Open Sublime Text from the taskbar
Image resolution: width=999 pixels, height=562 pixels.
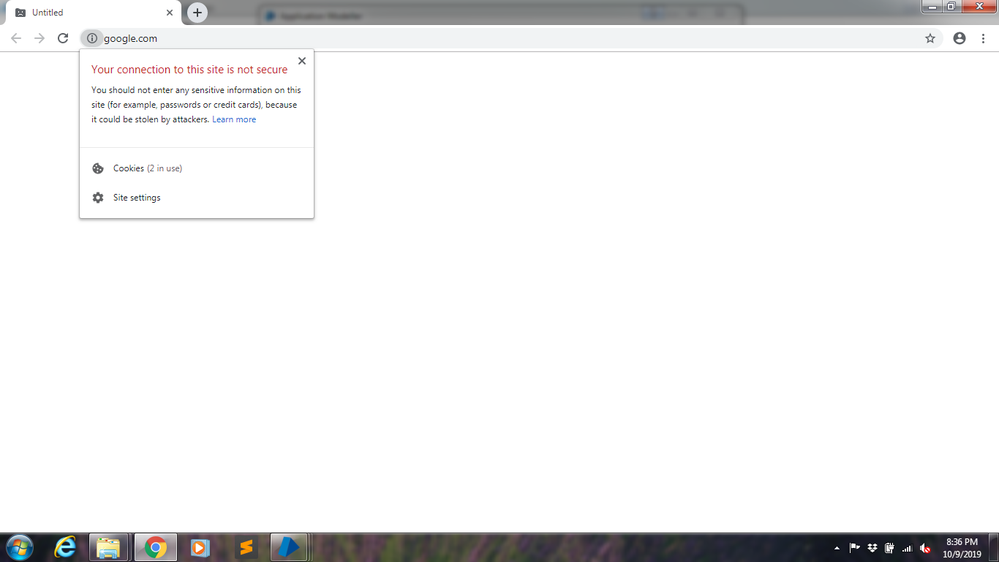(x=246, y=547)
